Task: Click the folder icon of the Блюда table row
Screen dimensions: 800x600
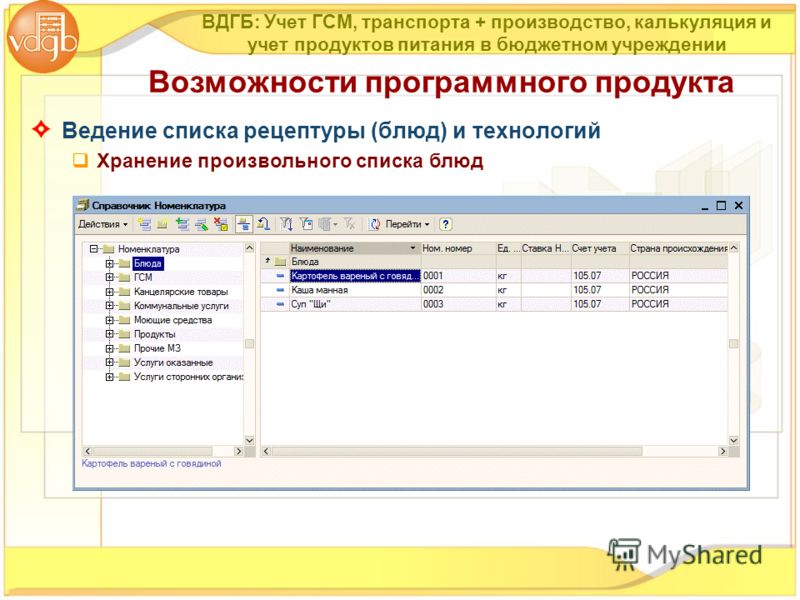Action: 280,262
